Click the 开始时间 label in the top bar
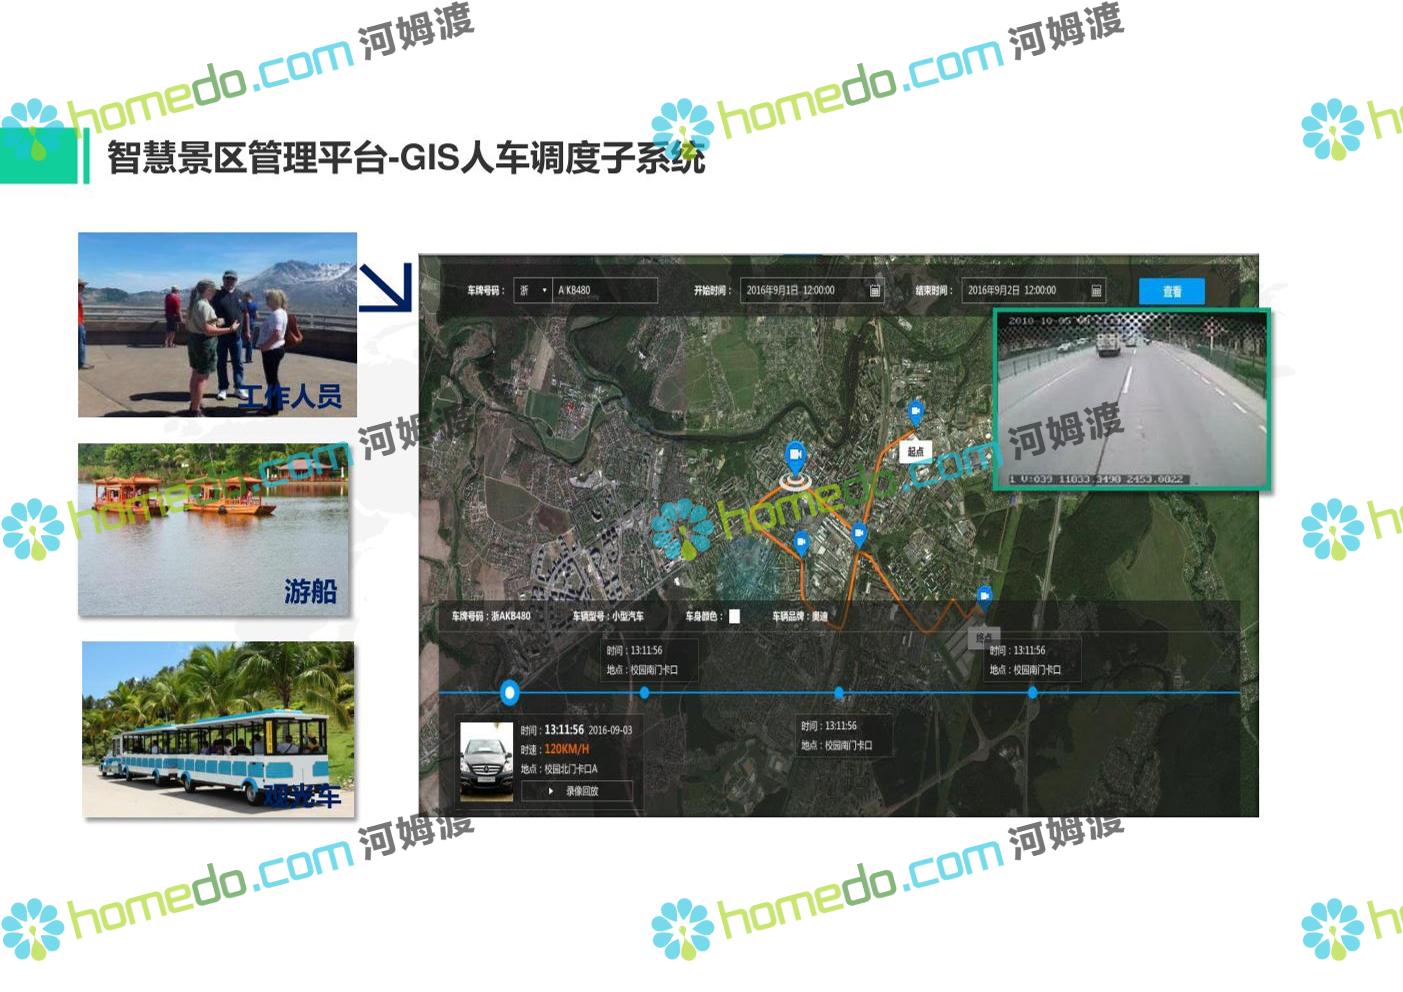Viewport: 1403px width, 992px height. click(x=712, y=291)
